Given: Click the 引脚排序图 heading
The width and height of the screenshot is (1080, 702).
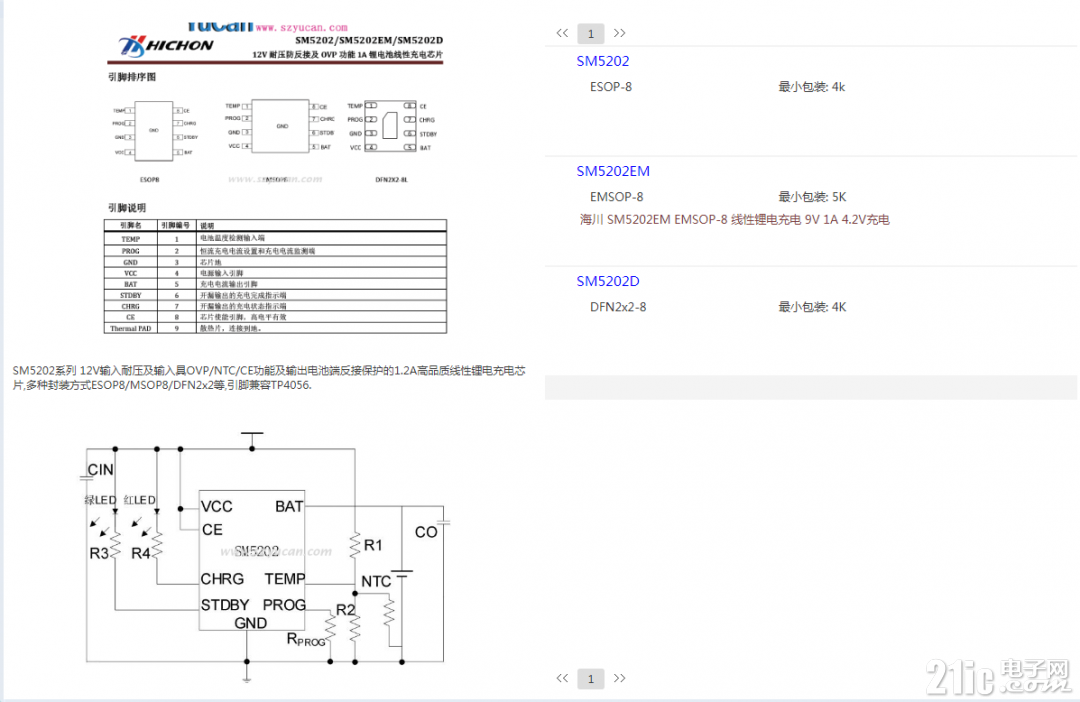Looking at the screenshot, I should [x=132, y=77].
